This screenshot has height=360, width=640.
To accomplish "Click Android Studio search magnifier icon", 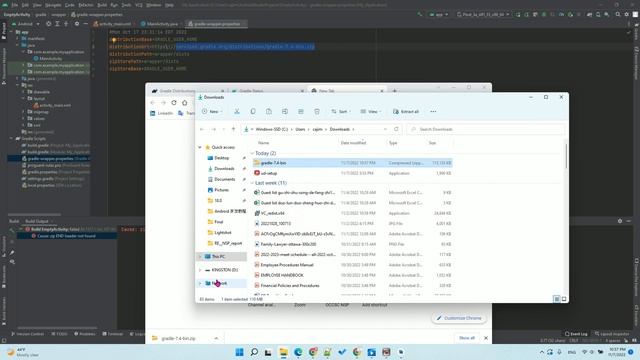I will [618, 14].
